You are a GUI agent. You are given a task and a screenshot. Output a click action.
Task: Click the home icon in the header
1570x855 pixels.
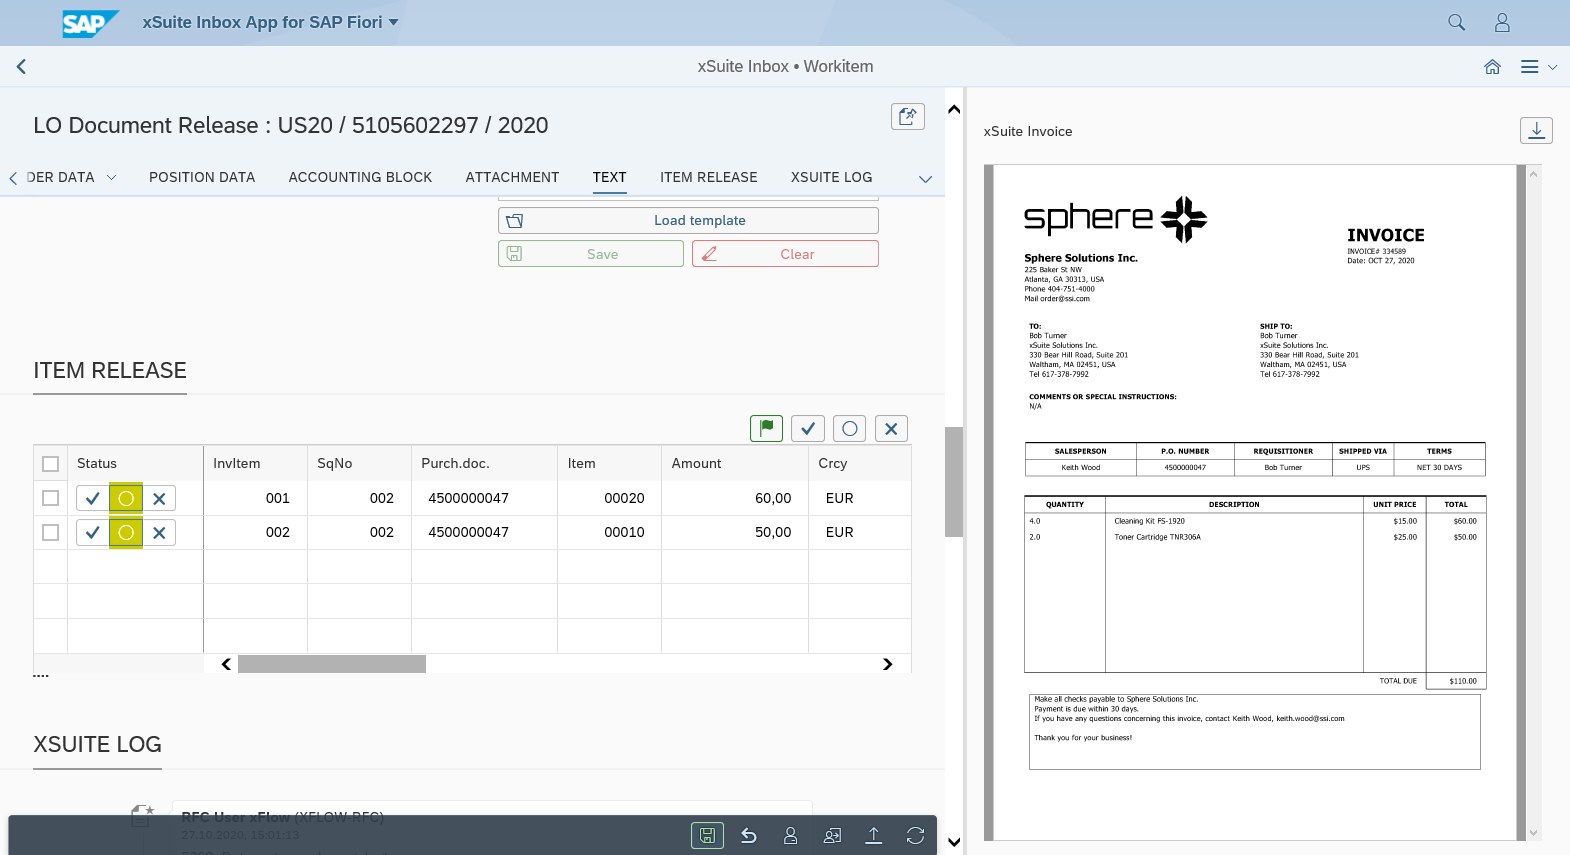(1492, 67)
